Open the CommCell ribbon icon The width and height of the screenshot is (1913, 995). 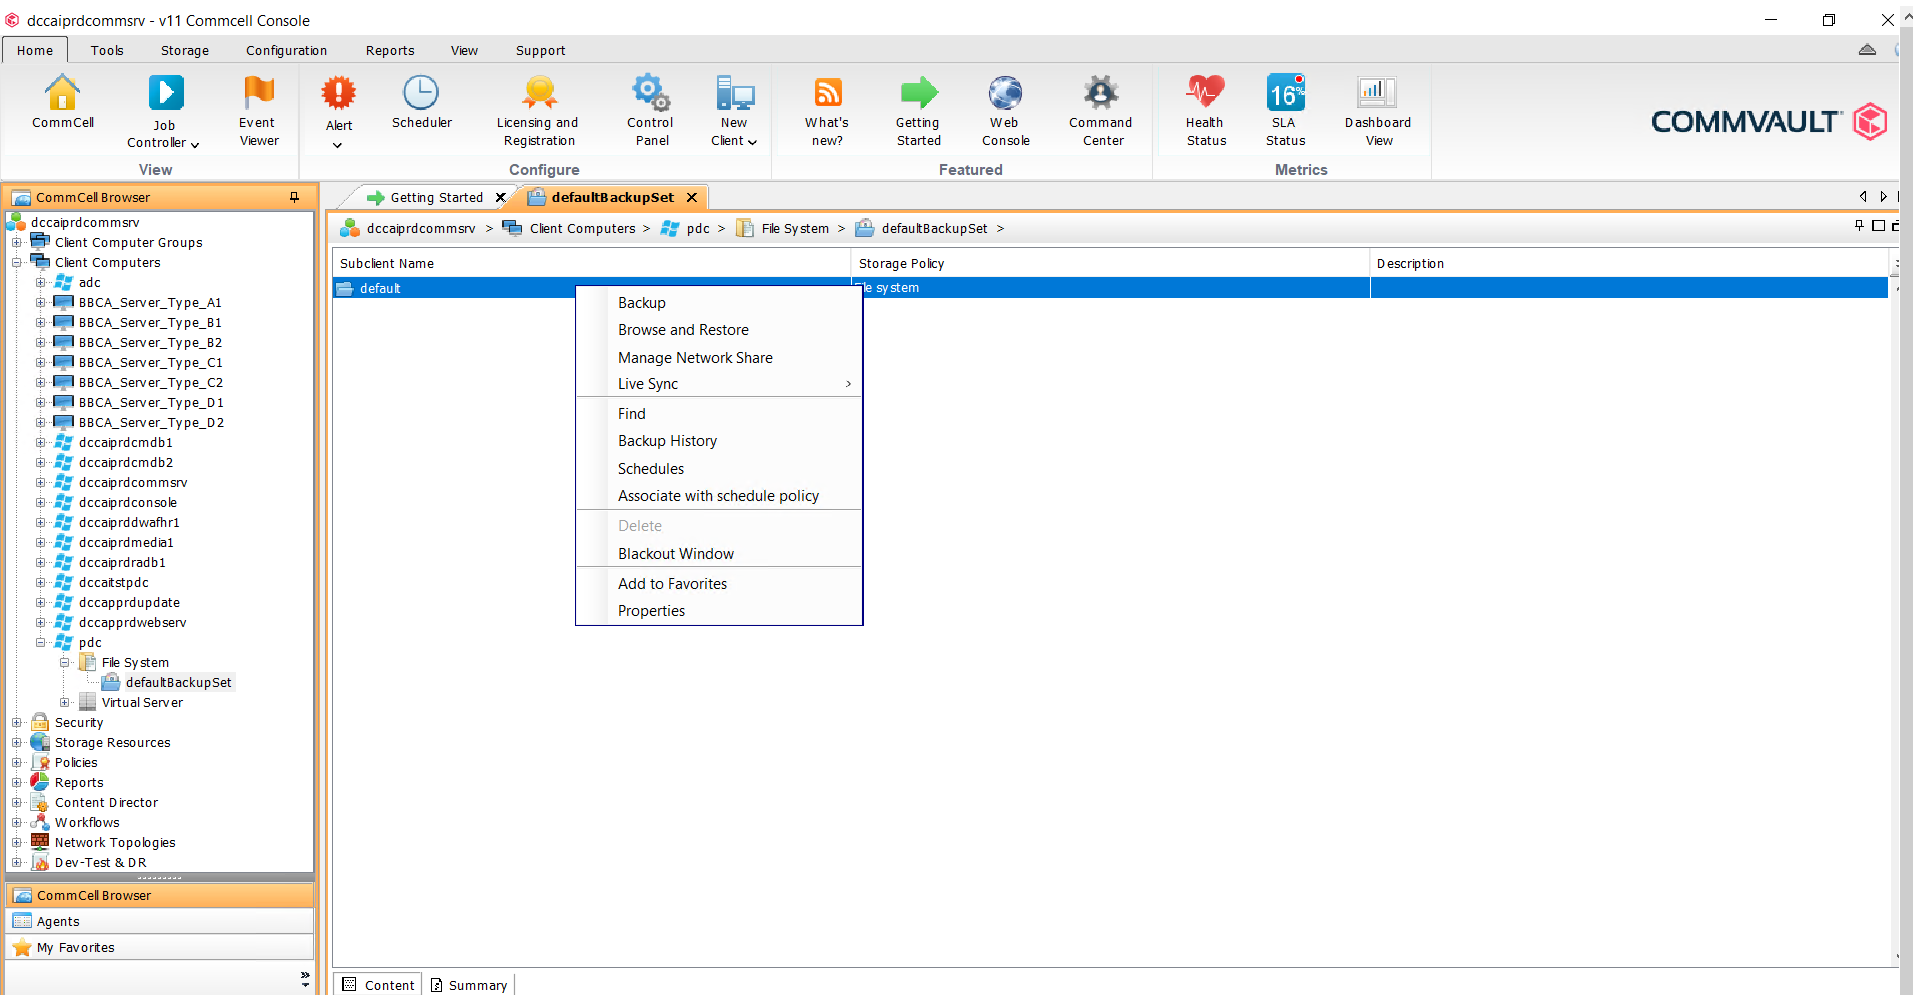(x=62, y=93)
